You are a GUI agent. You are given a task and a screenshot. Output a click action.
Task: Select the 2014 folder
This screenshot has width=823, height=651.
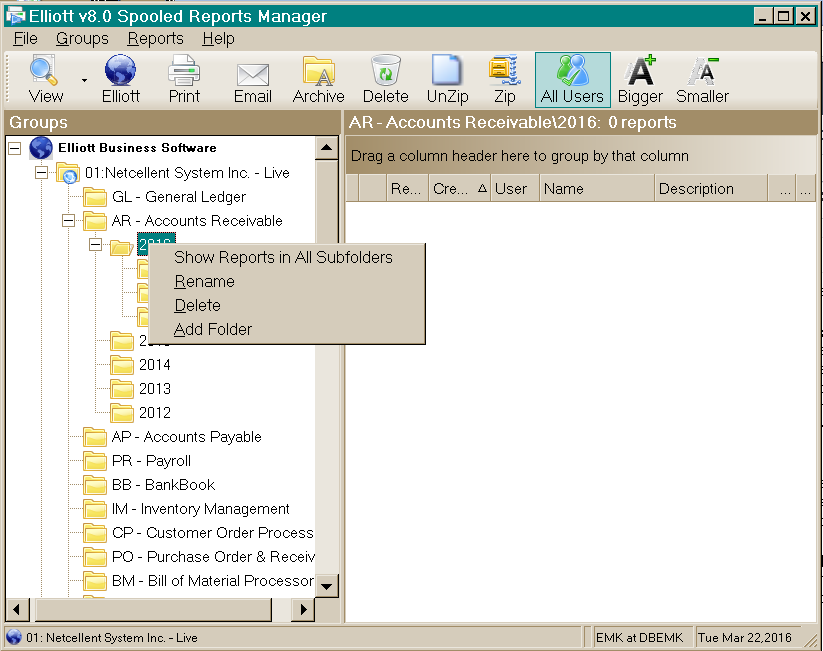click(155, 365)
